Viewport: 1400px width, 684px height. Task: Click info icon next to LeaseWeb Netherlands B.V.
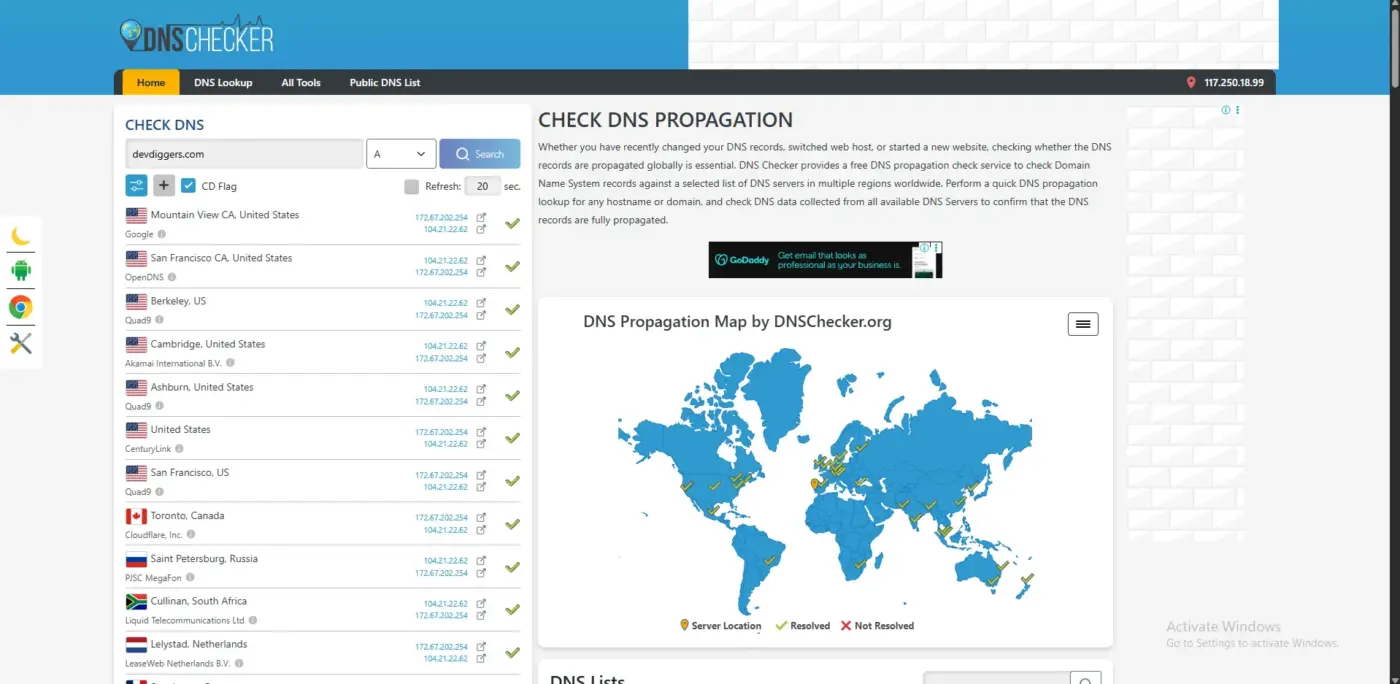tap(239, 663)
